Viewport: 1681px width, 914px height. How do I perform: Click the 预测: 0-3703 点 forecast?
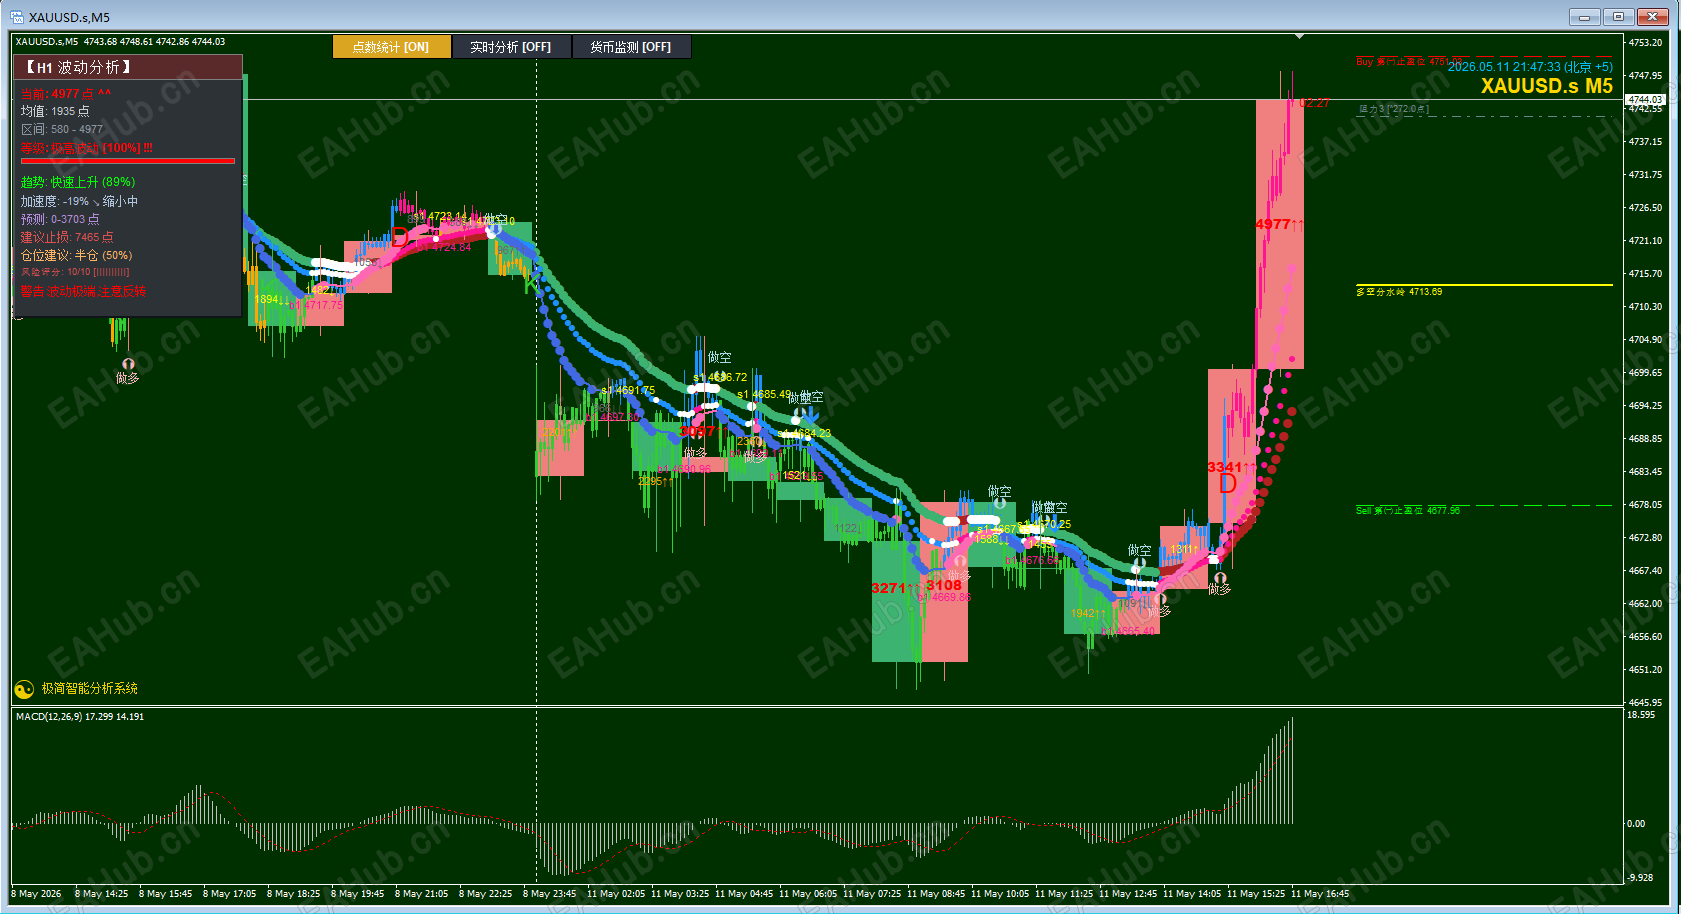click(60, 219)
